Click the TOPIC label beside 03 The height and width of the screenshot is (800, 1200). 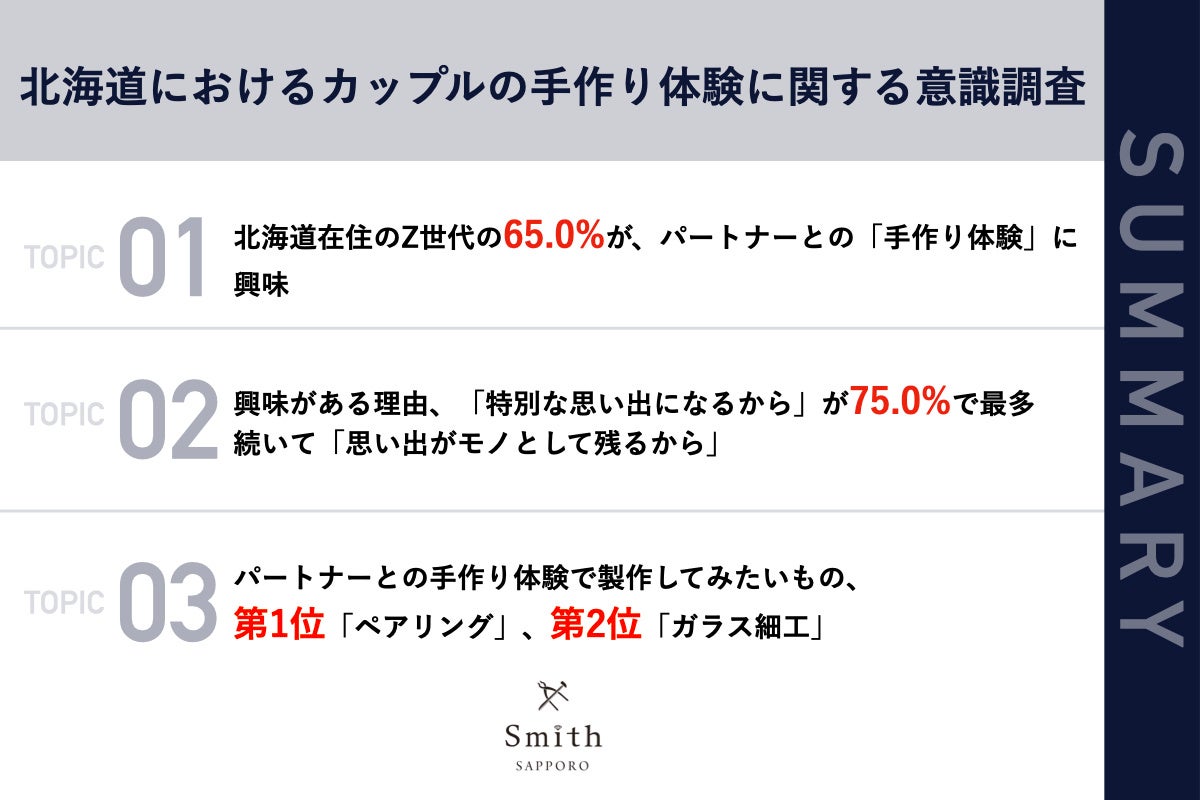tap(64, 603)
